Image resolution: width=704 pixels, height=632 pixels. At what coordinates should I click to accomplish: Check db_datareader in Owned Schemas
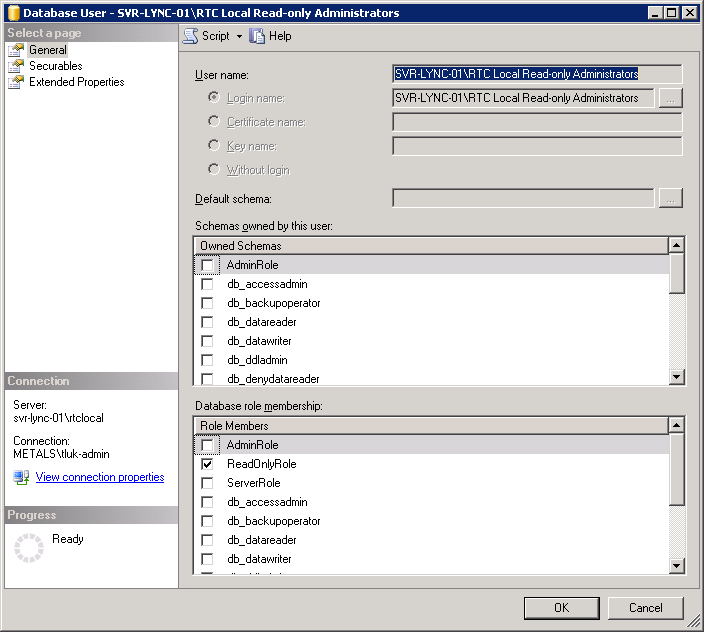(x=207, y=322)
